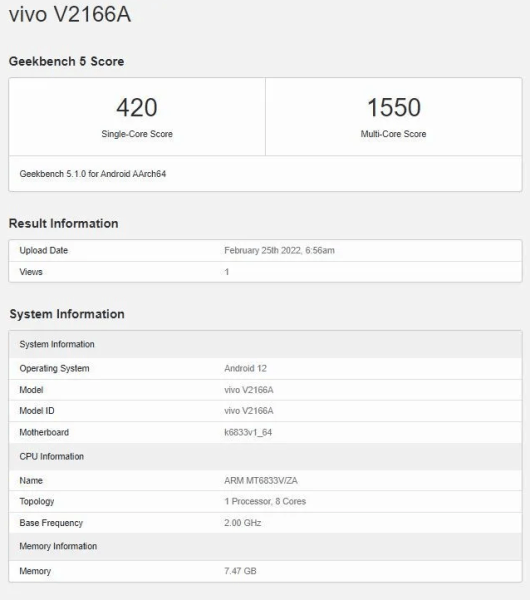
Task: Select the CPU name ARM MT6833V/ZA
Action: pyautogui.click(x=261, y=481)
